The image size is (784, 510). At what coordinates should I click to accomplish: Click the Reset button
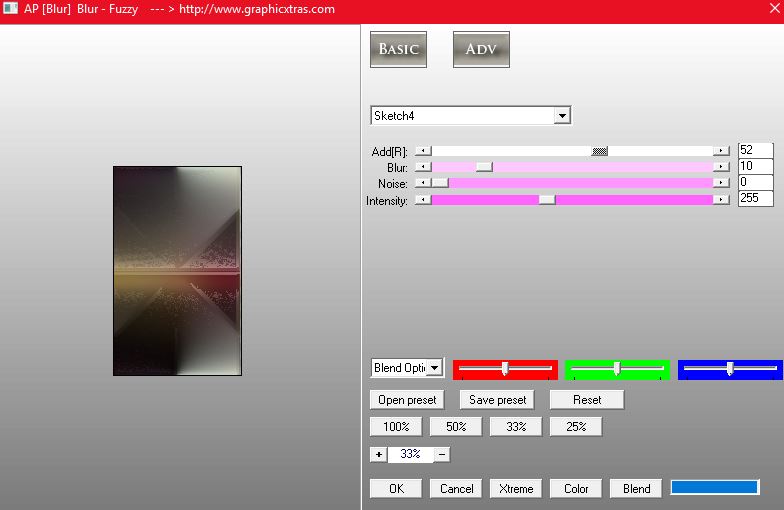pyautogui.click(x=587, y=400)
